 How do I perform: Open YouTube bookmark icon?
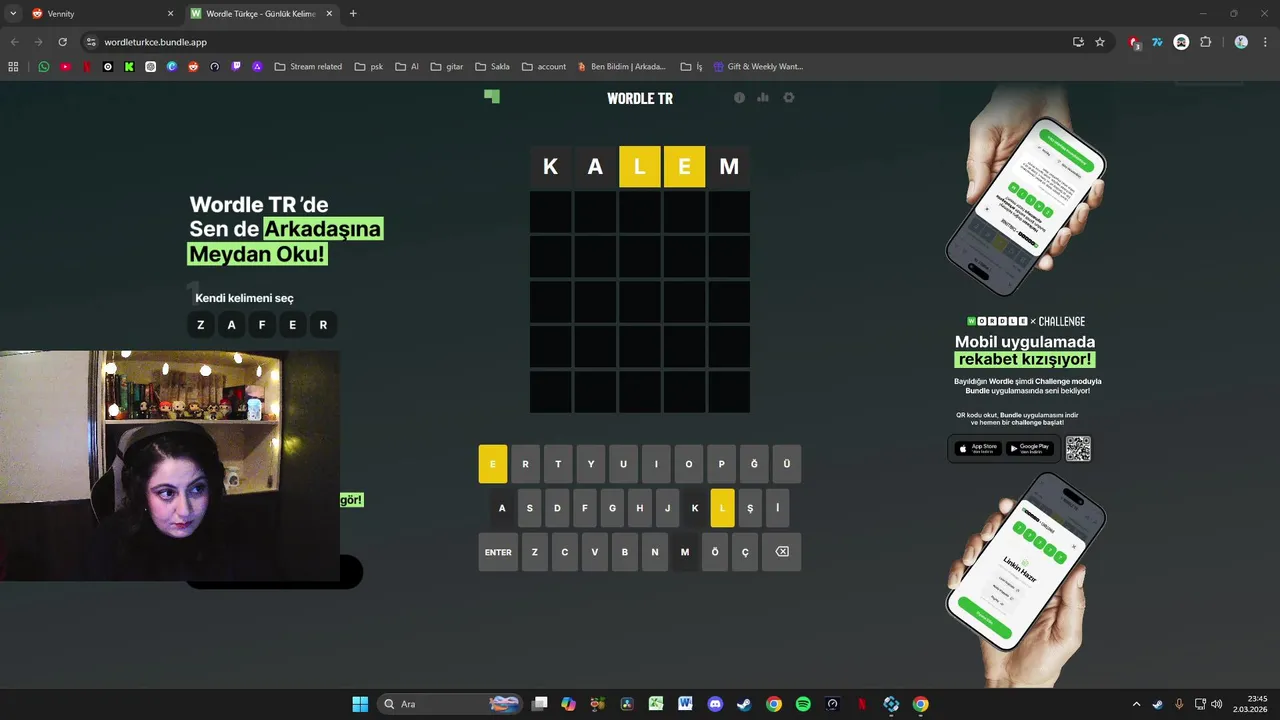65,66
